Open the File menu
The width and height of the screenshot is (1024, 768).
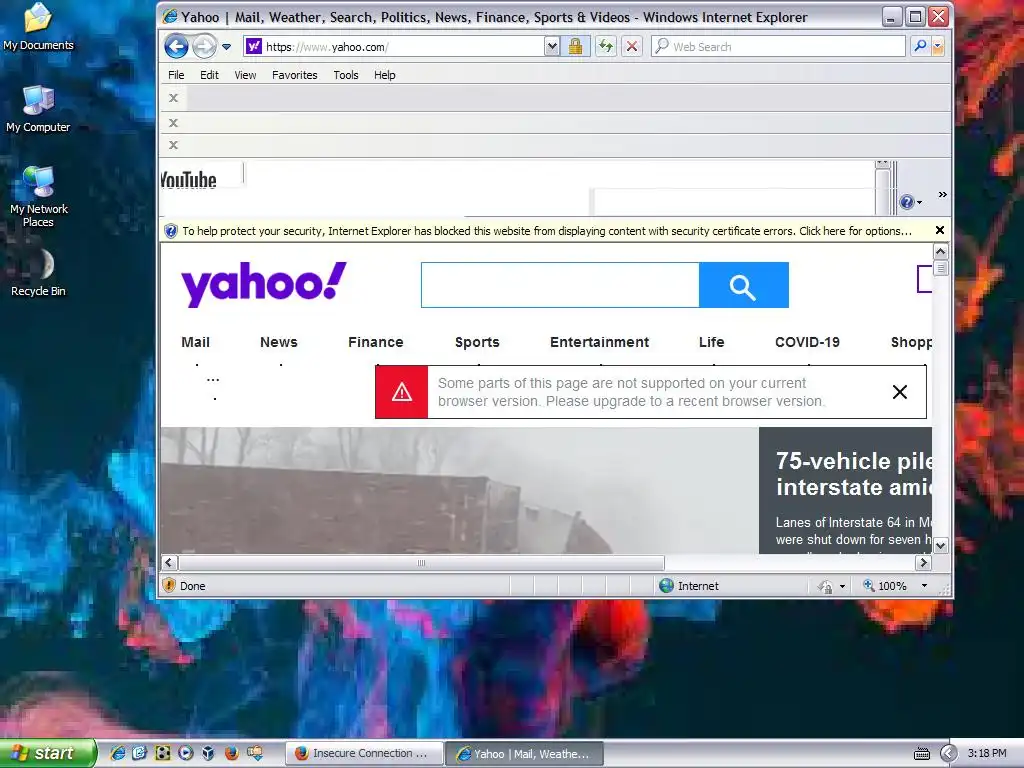176,75
